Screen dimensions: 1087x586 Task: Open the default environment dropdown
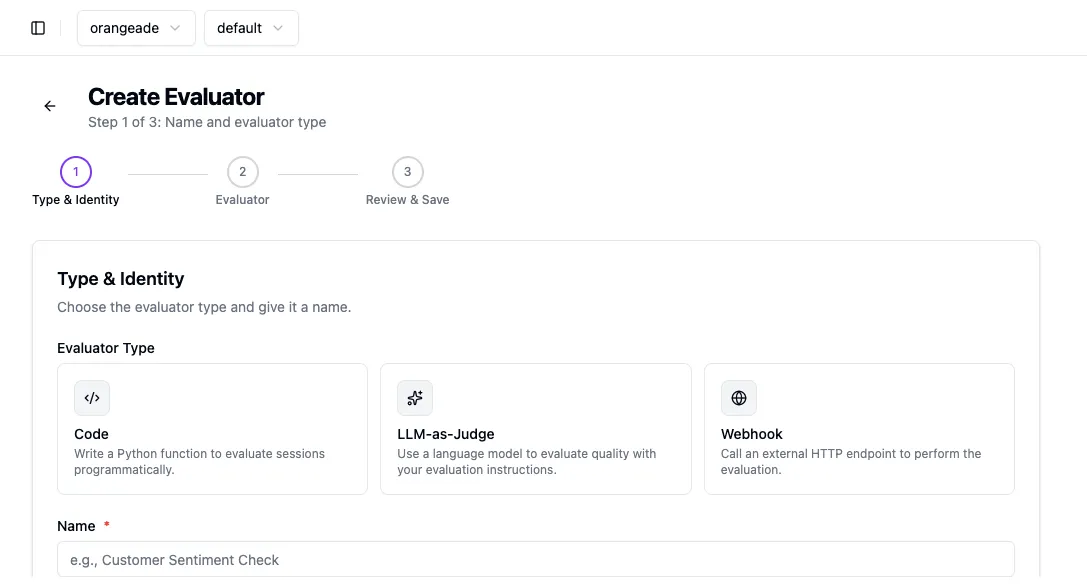click(x=251, y=28)
